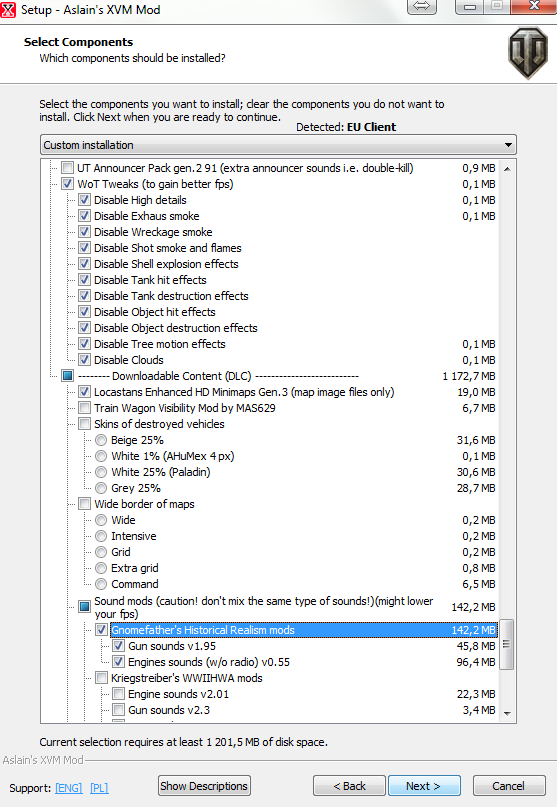Close the Setup window

[533, 6]
